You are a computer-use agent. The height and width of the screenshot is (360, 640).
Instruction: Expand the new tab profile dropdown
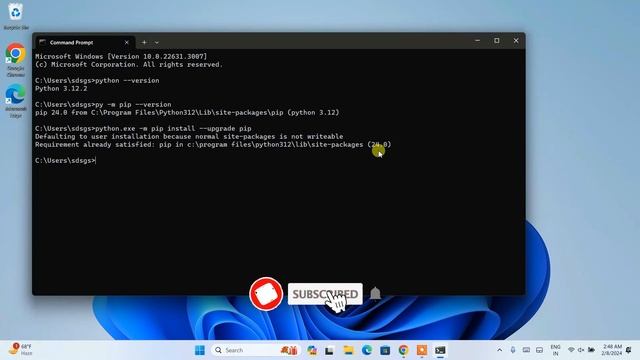157,42
